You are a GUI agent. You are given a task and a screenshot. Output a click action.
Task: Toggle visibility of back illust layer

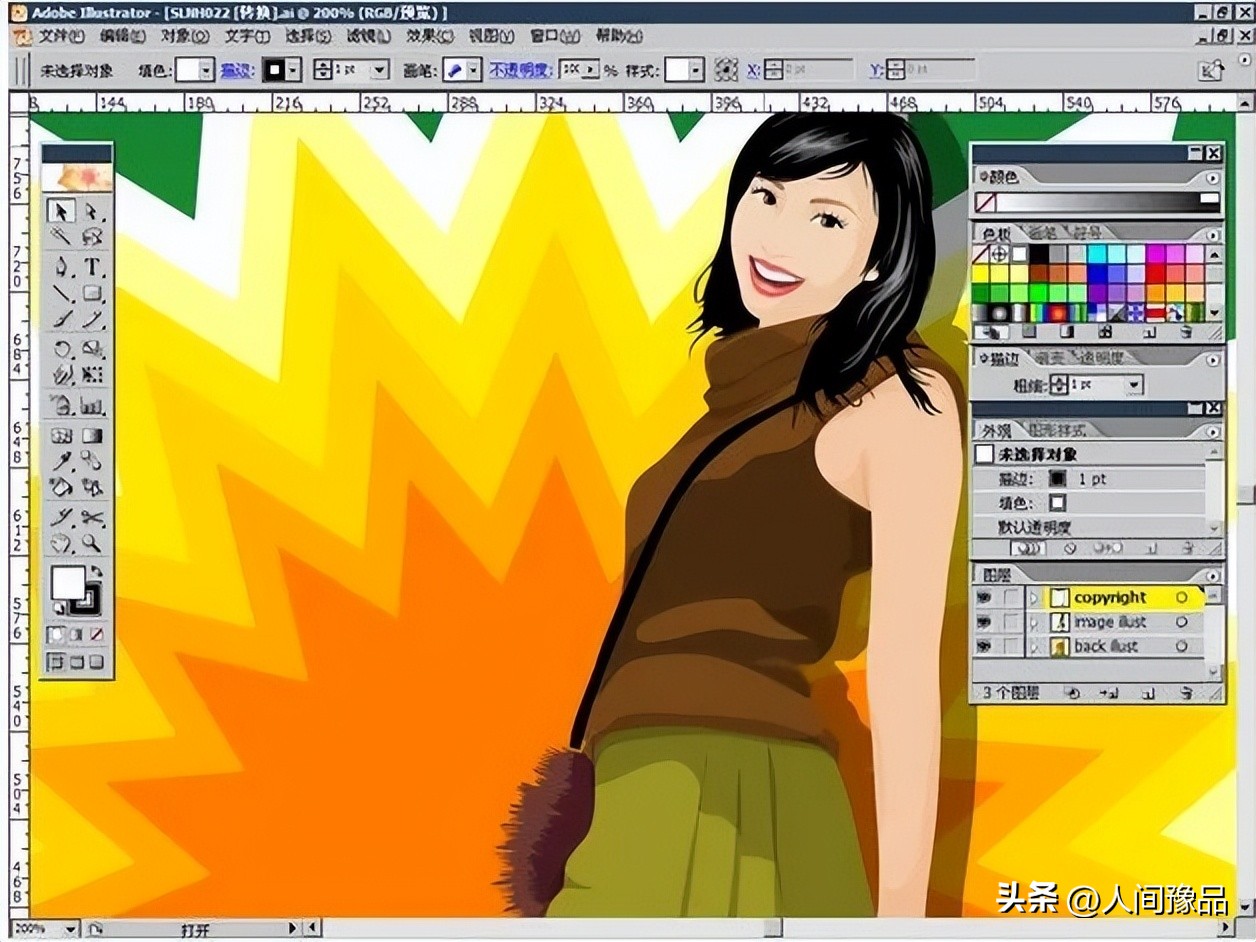(983, 647)
